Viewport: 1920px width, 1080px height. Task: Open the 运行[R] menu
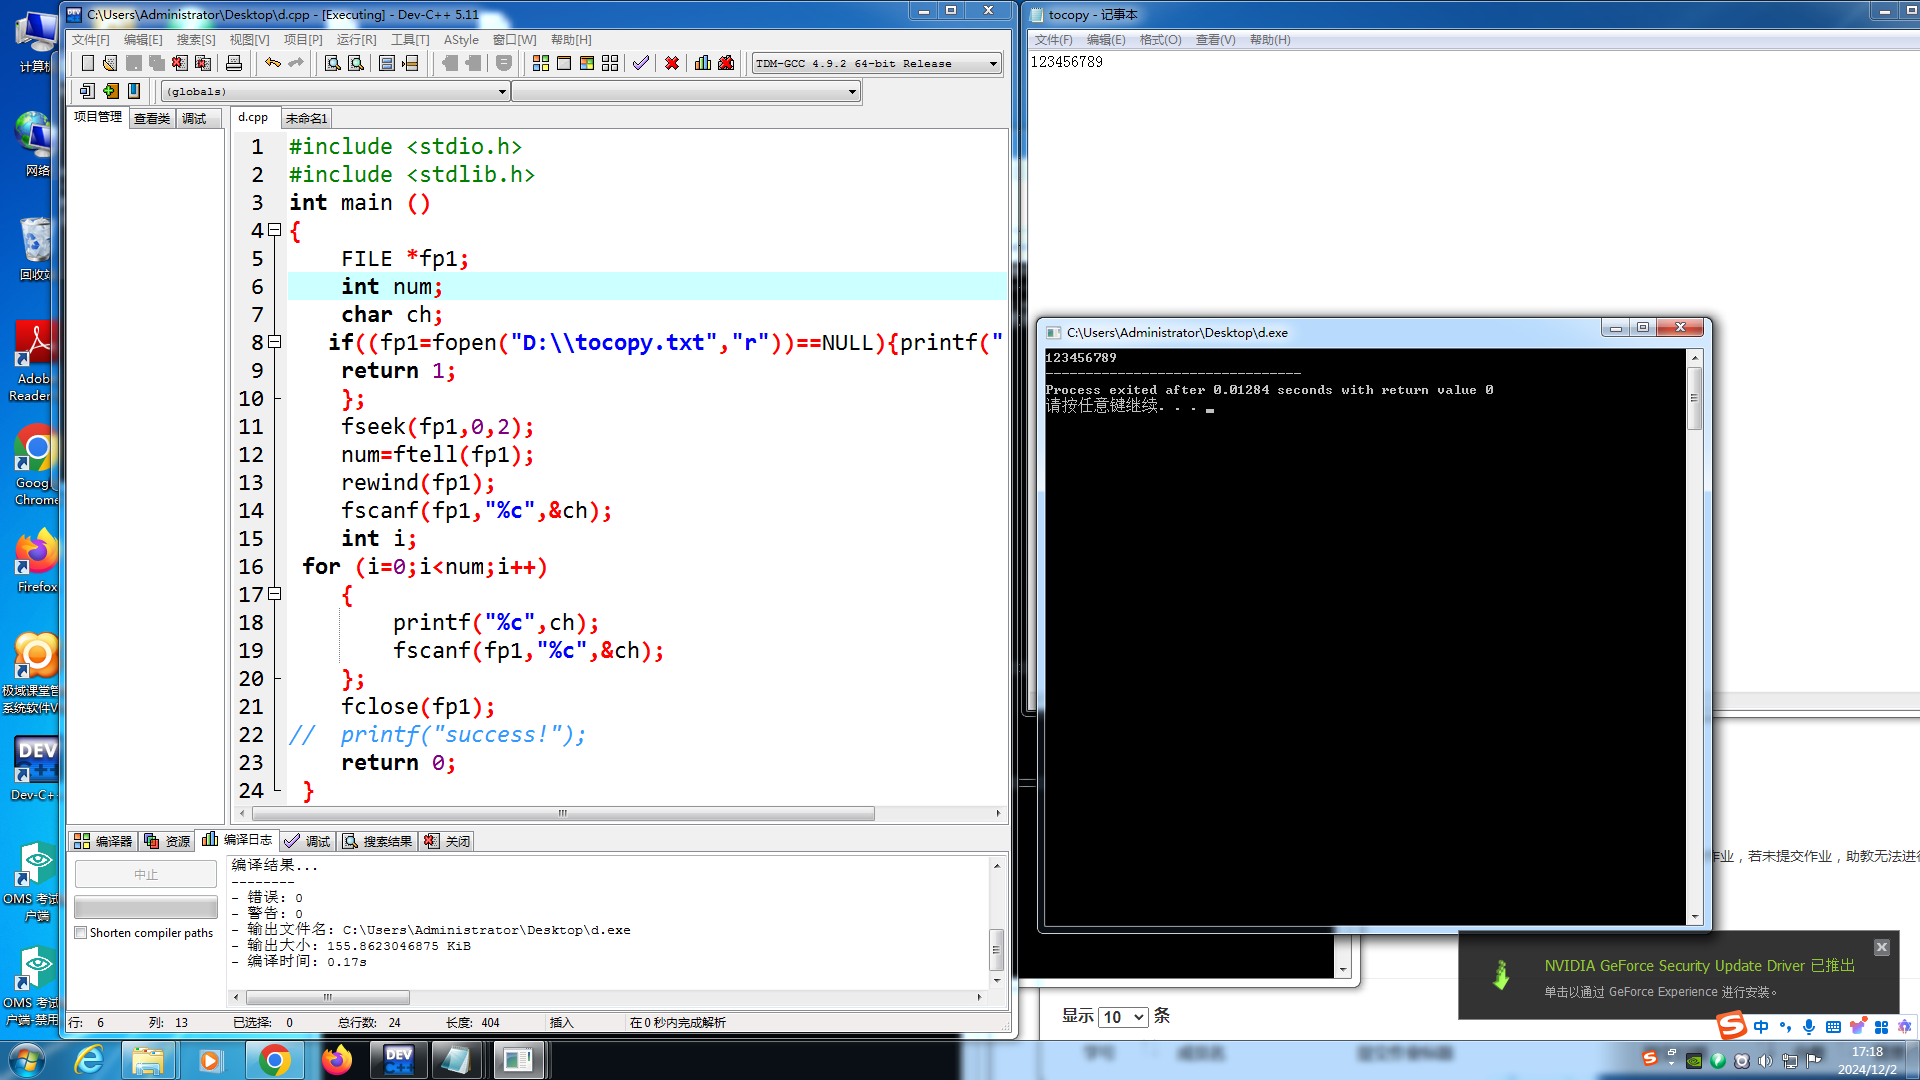(x=356, y=40)
